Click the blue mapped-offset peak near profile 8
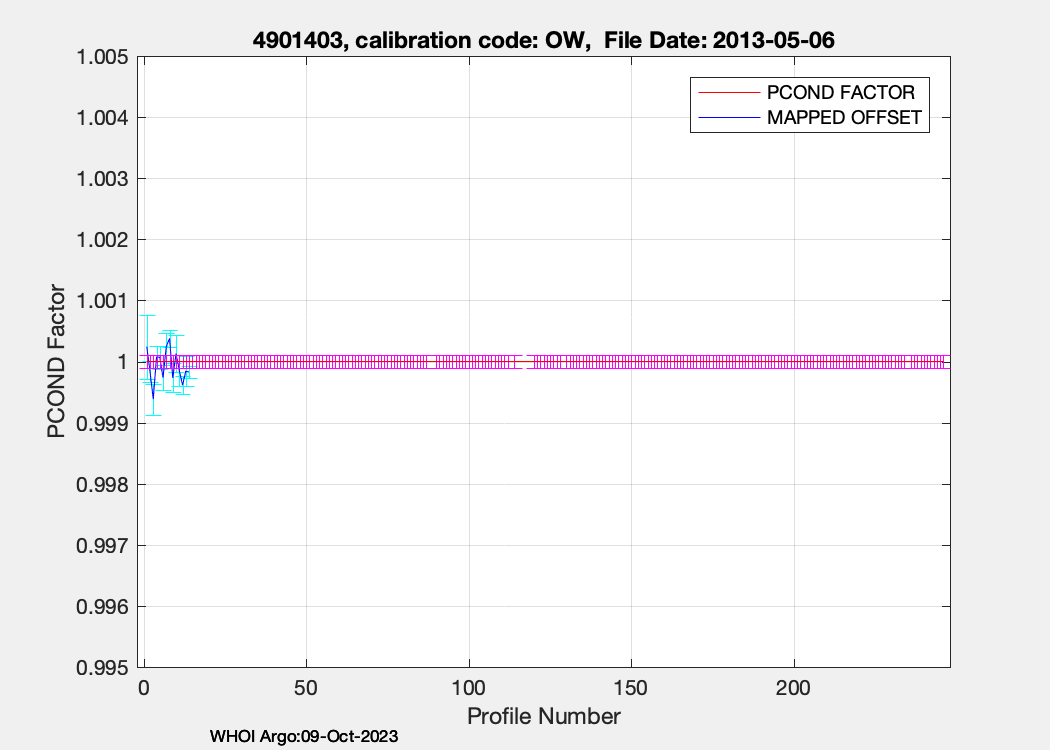Viewport: 1050px width, 750px height. point(169,340)
